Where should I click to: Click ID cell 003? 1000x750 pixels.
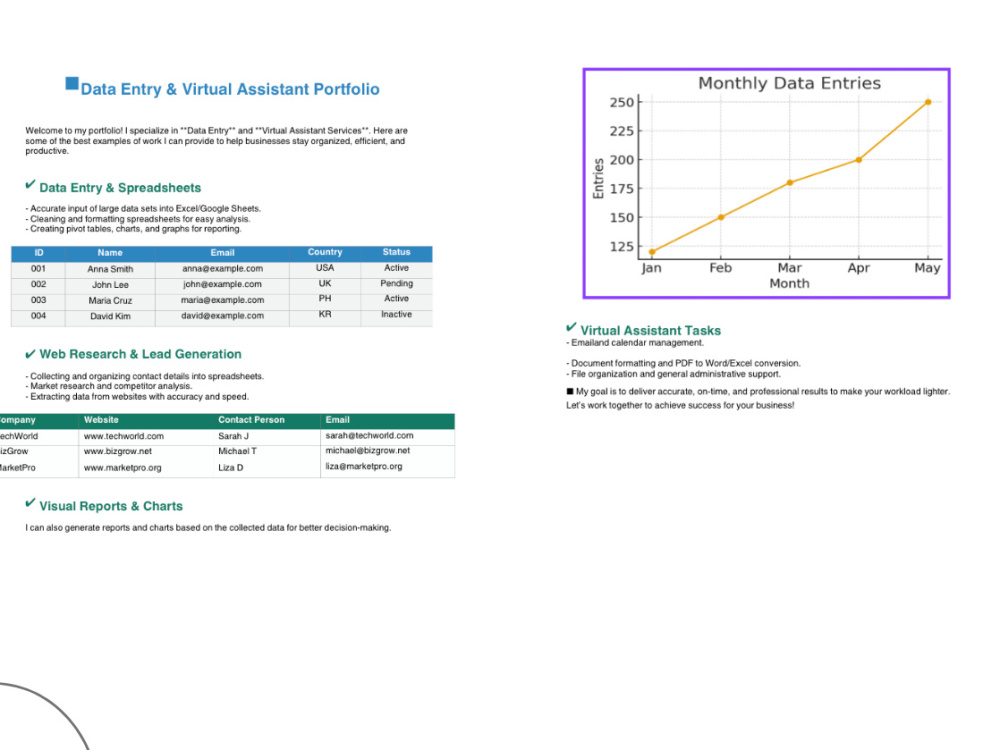38,300
